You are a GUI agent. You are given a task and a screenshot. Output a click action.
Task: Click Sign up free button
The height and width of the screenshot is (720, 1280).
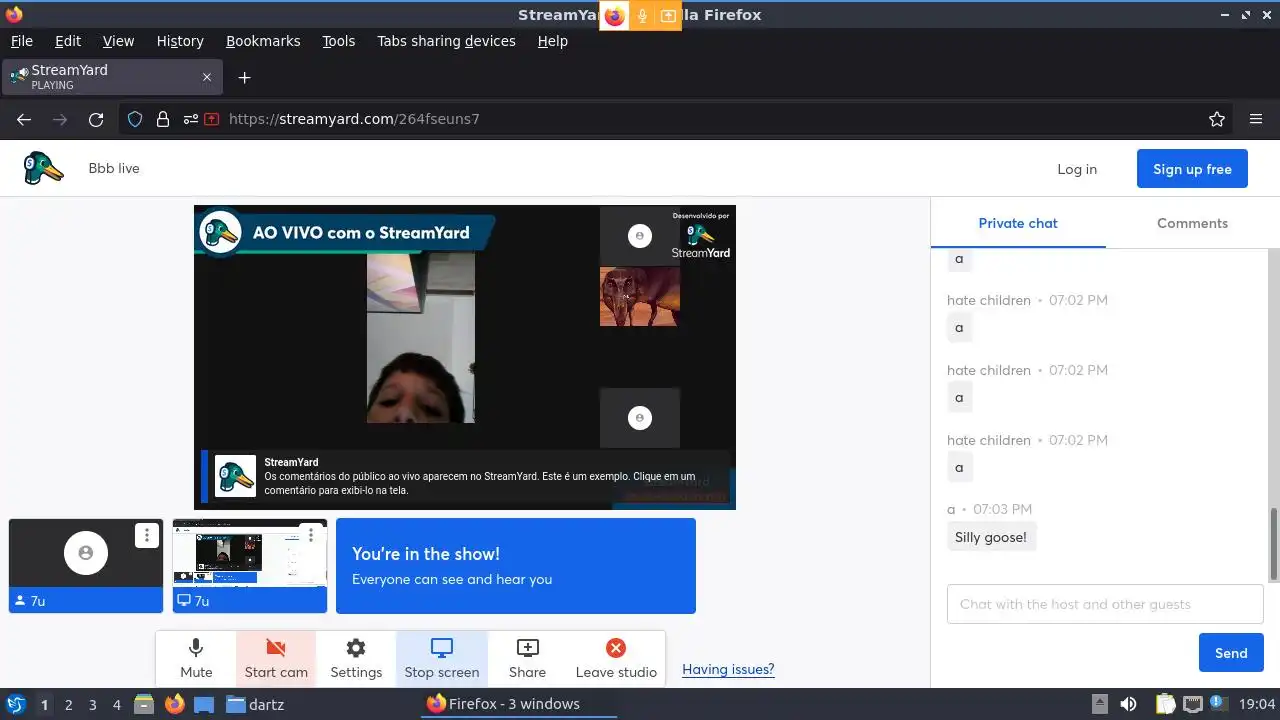pyautogui.click(x=1192, y=169)
